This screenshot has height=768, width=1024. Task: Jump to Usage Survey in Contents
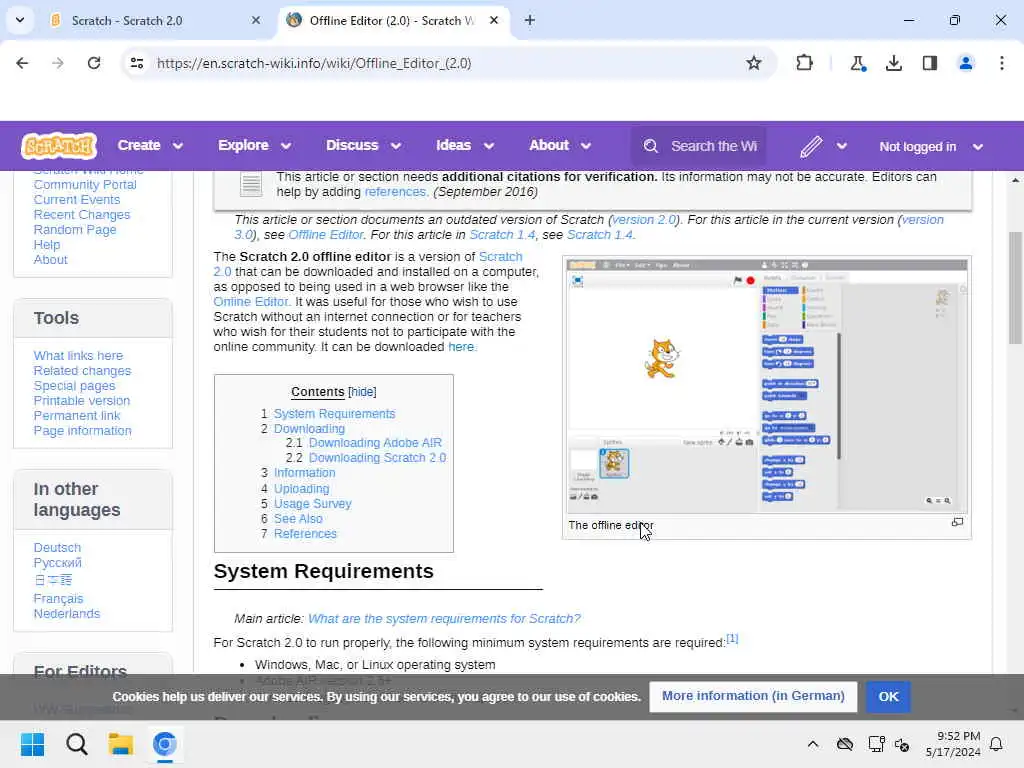click(x=313, y=504)
